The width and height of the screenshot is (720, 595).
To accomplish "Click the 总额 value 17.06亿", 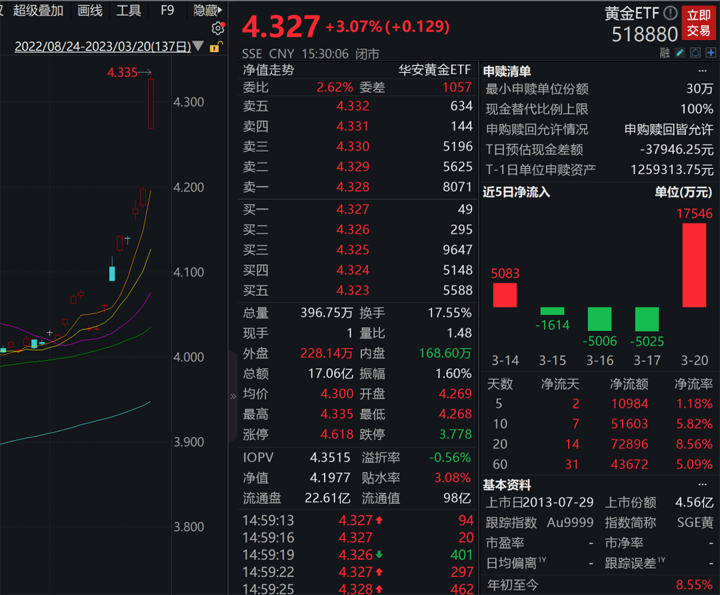I will 331,373.
